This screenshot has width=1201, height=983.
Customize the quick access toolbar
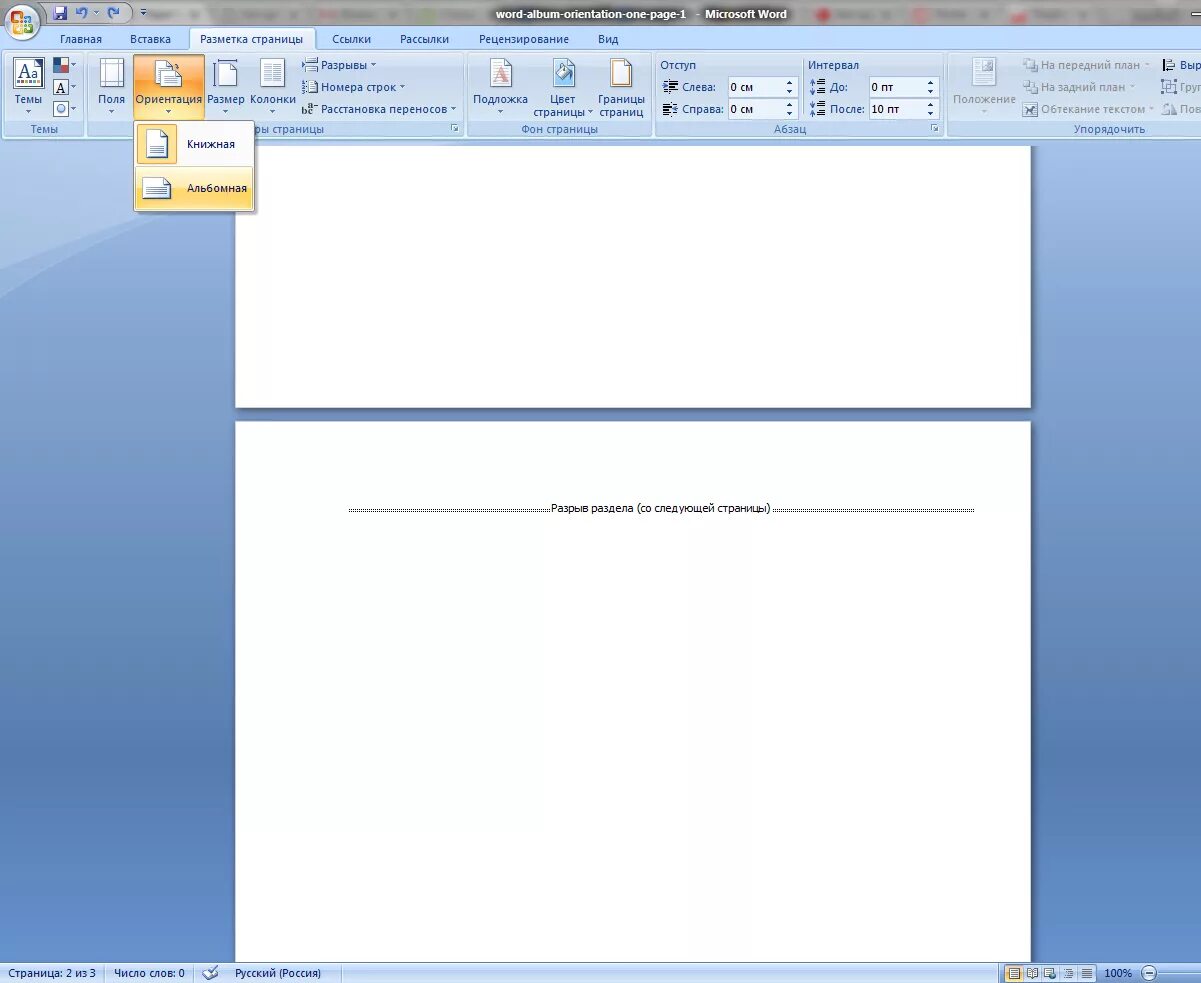pyautogui.click(x=144, y=14)
